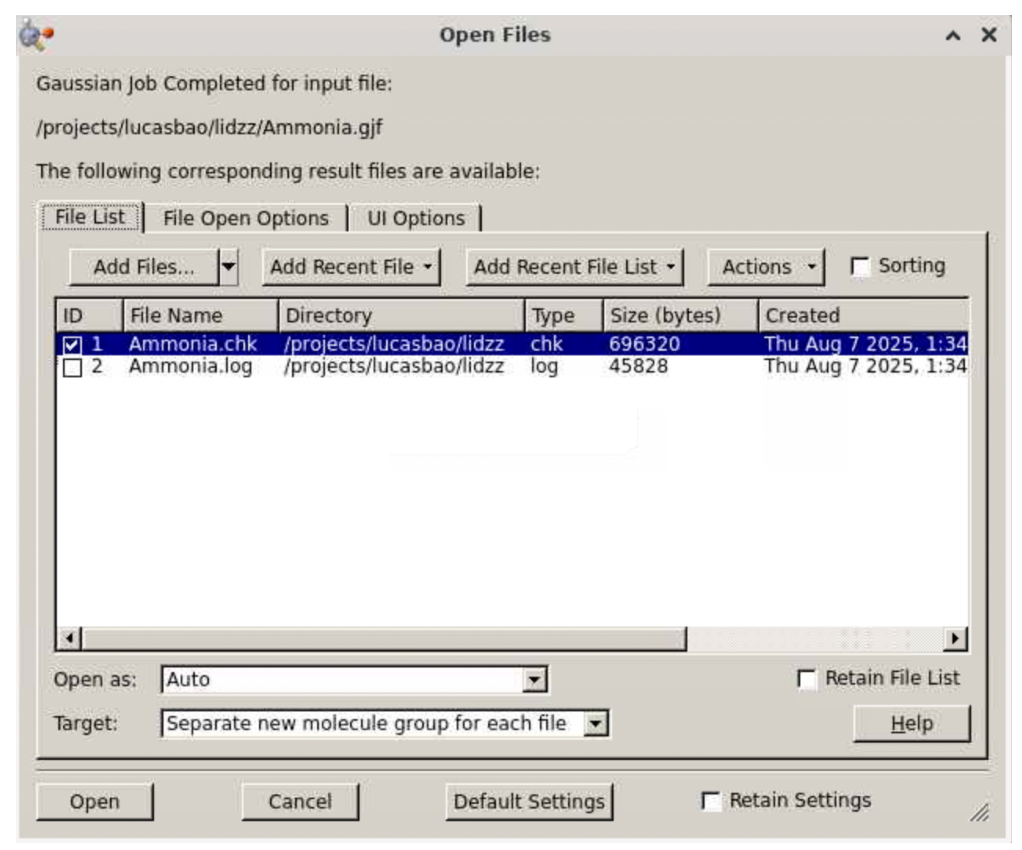Click the right horizontal scrollbar arrow

point(956,638)
